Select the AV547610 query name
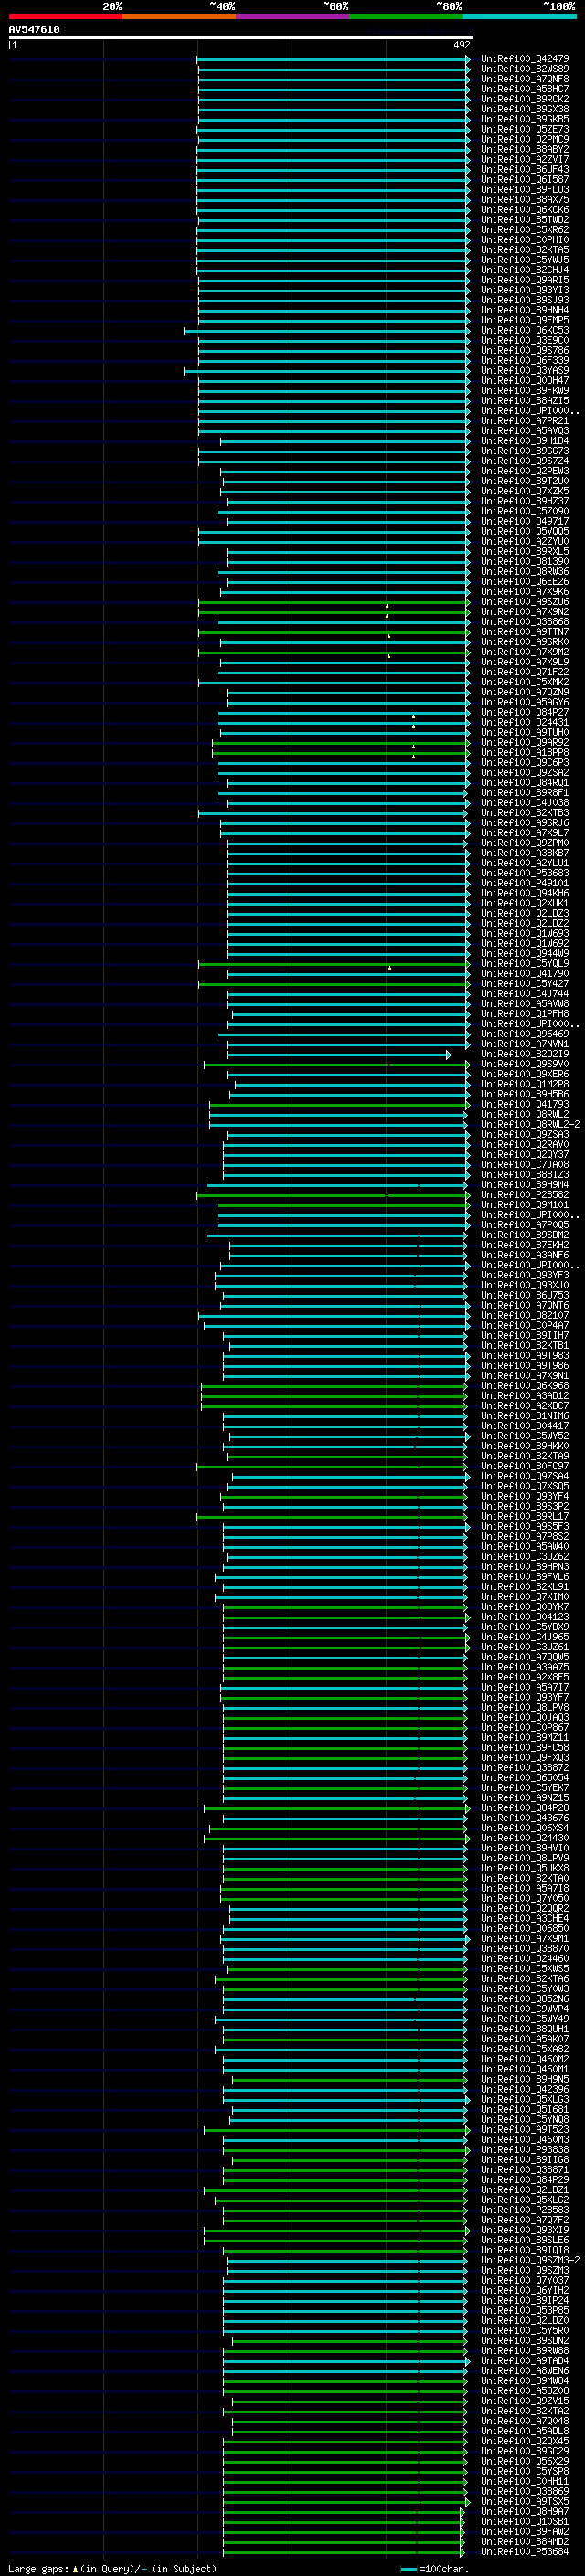The width and height of the screenshot is (585, 2576). [34, 30]
